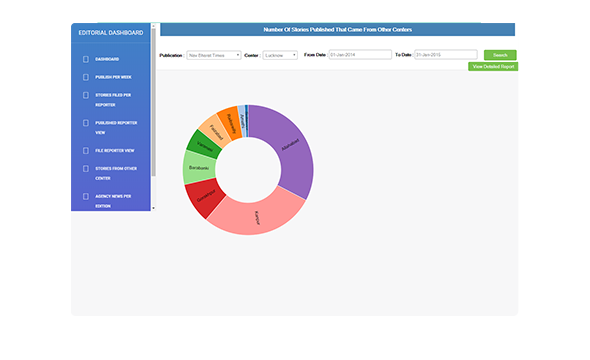Screen dimensions: 590x360
Task: Select the red Gorakhpur chart segment
Action: coord(205,196)
